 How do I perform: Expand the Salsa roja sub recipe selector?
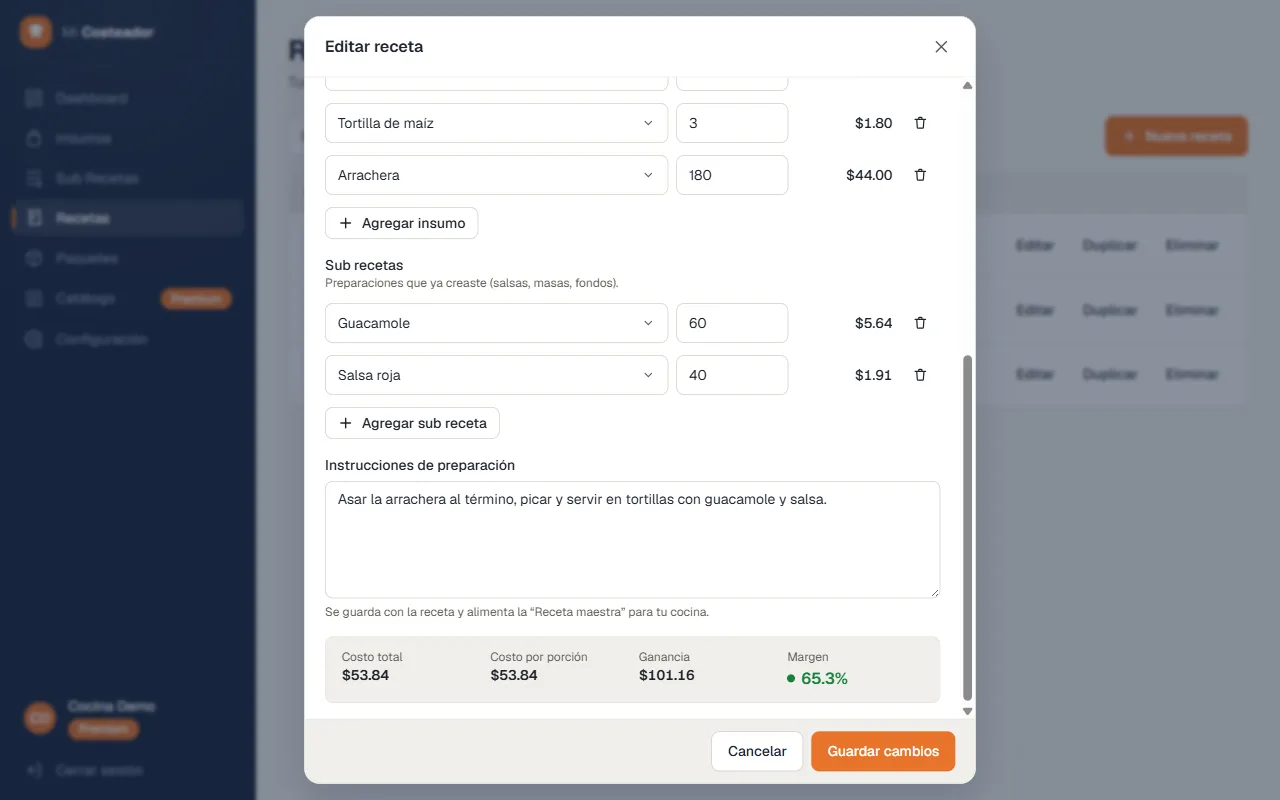(496, 375)
